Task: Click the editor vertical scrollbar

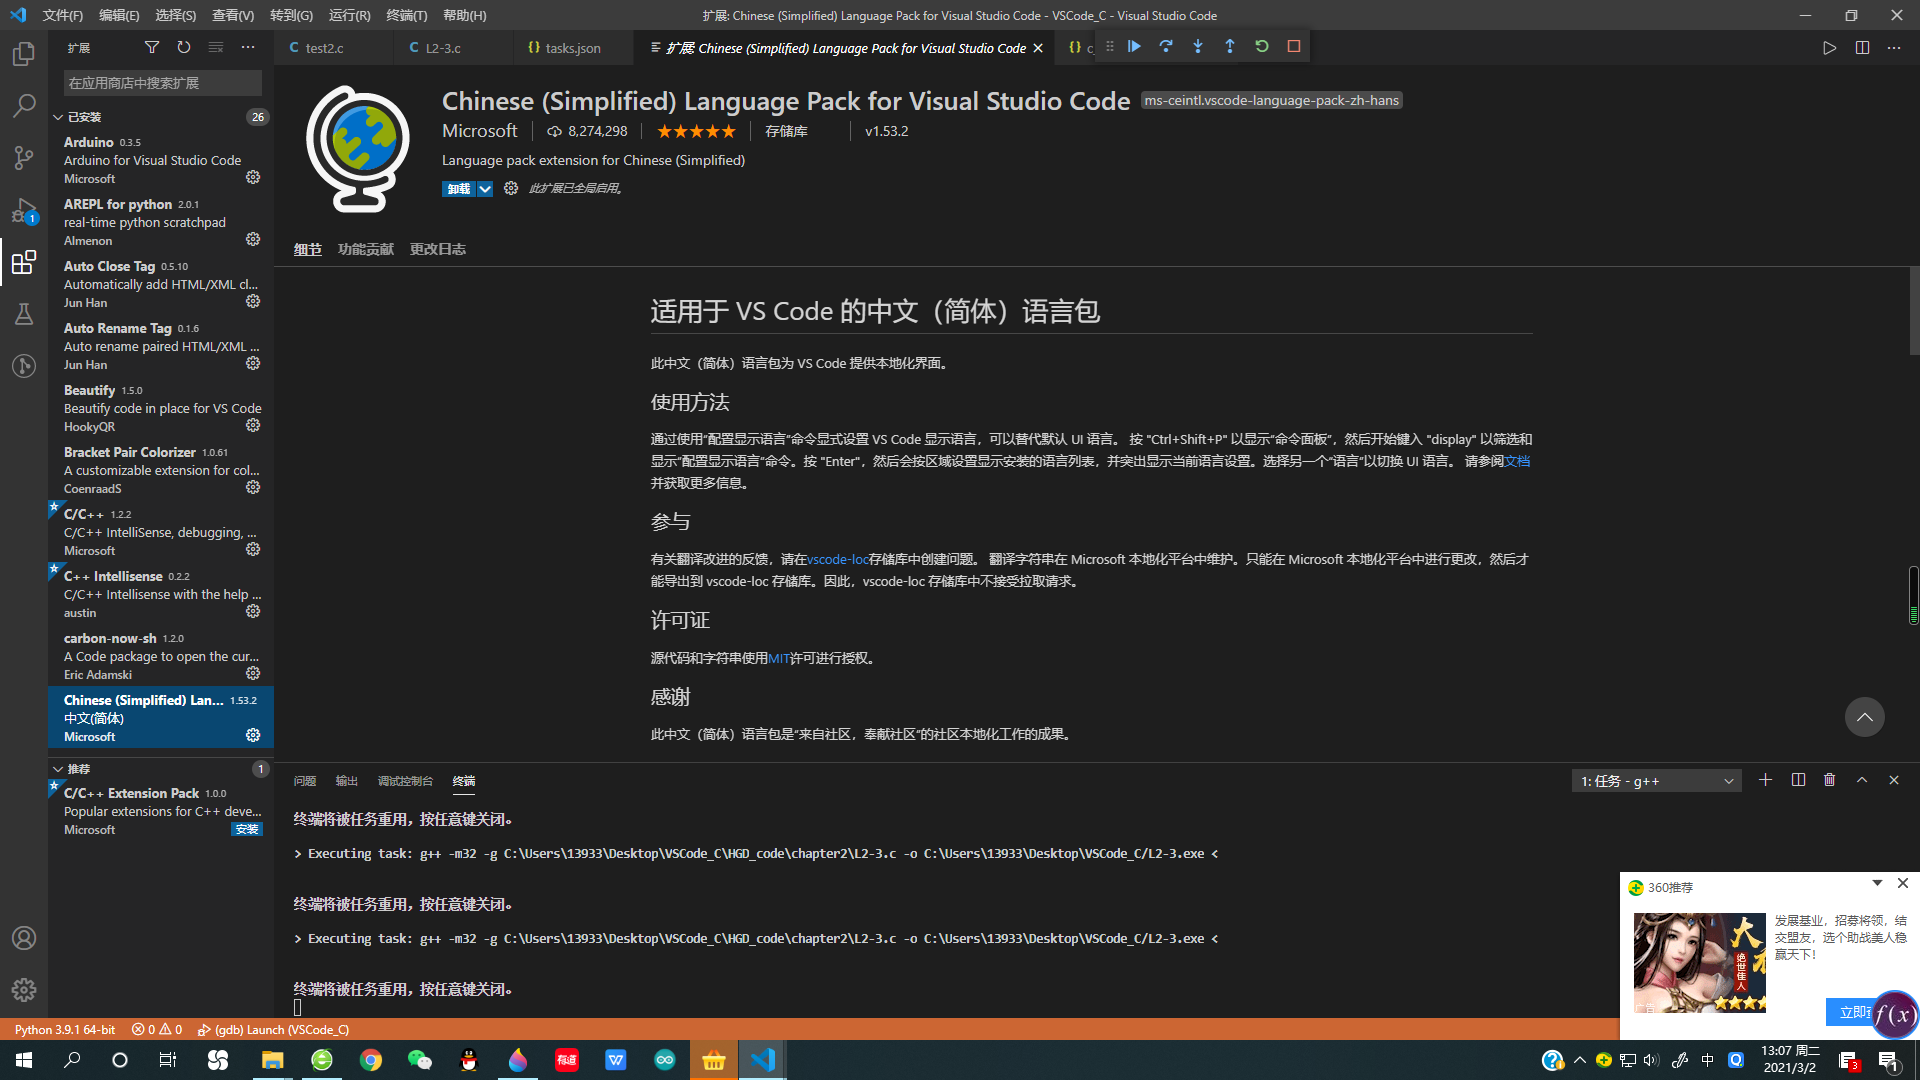Action: pyautogui.click(x=1913, y=310)
